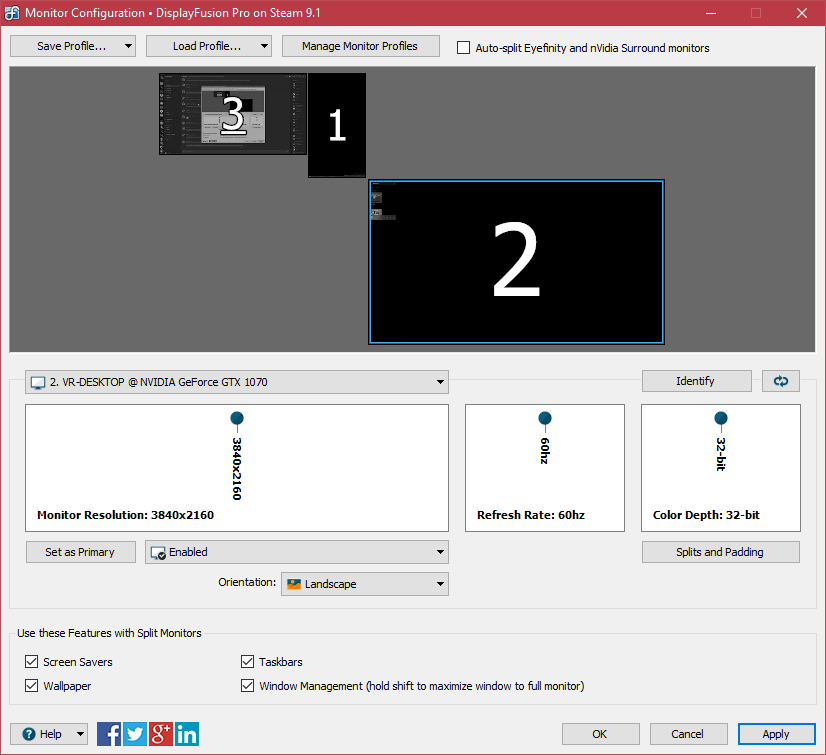The height and width of the screenshot is (755, 826).
Task: Open the Help dropdown button
Action: pos(49,734)
